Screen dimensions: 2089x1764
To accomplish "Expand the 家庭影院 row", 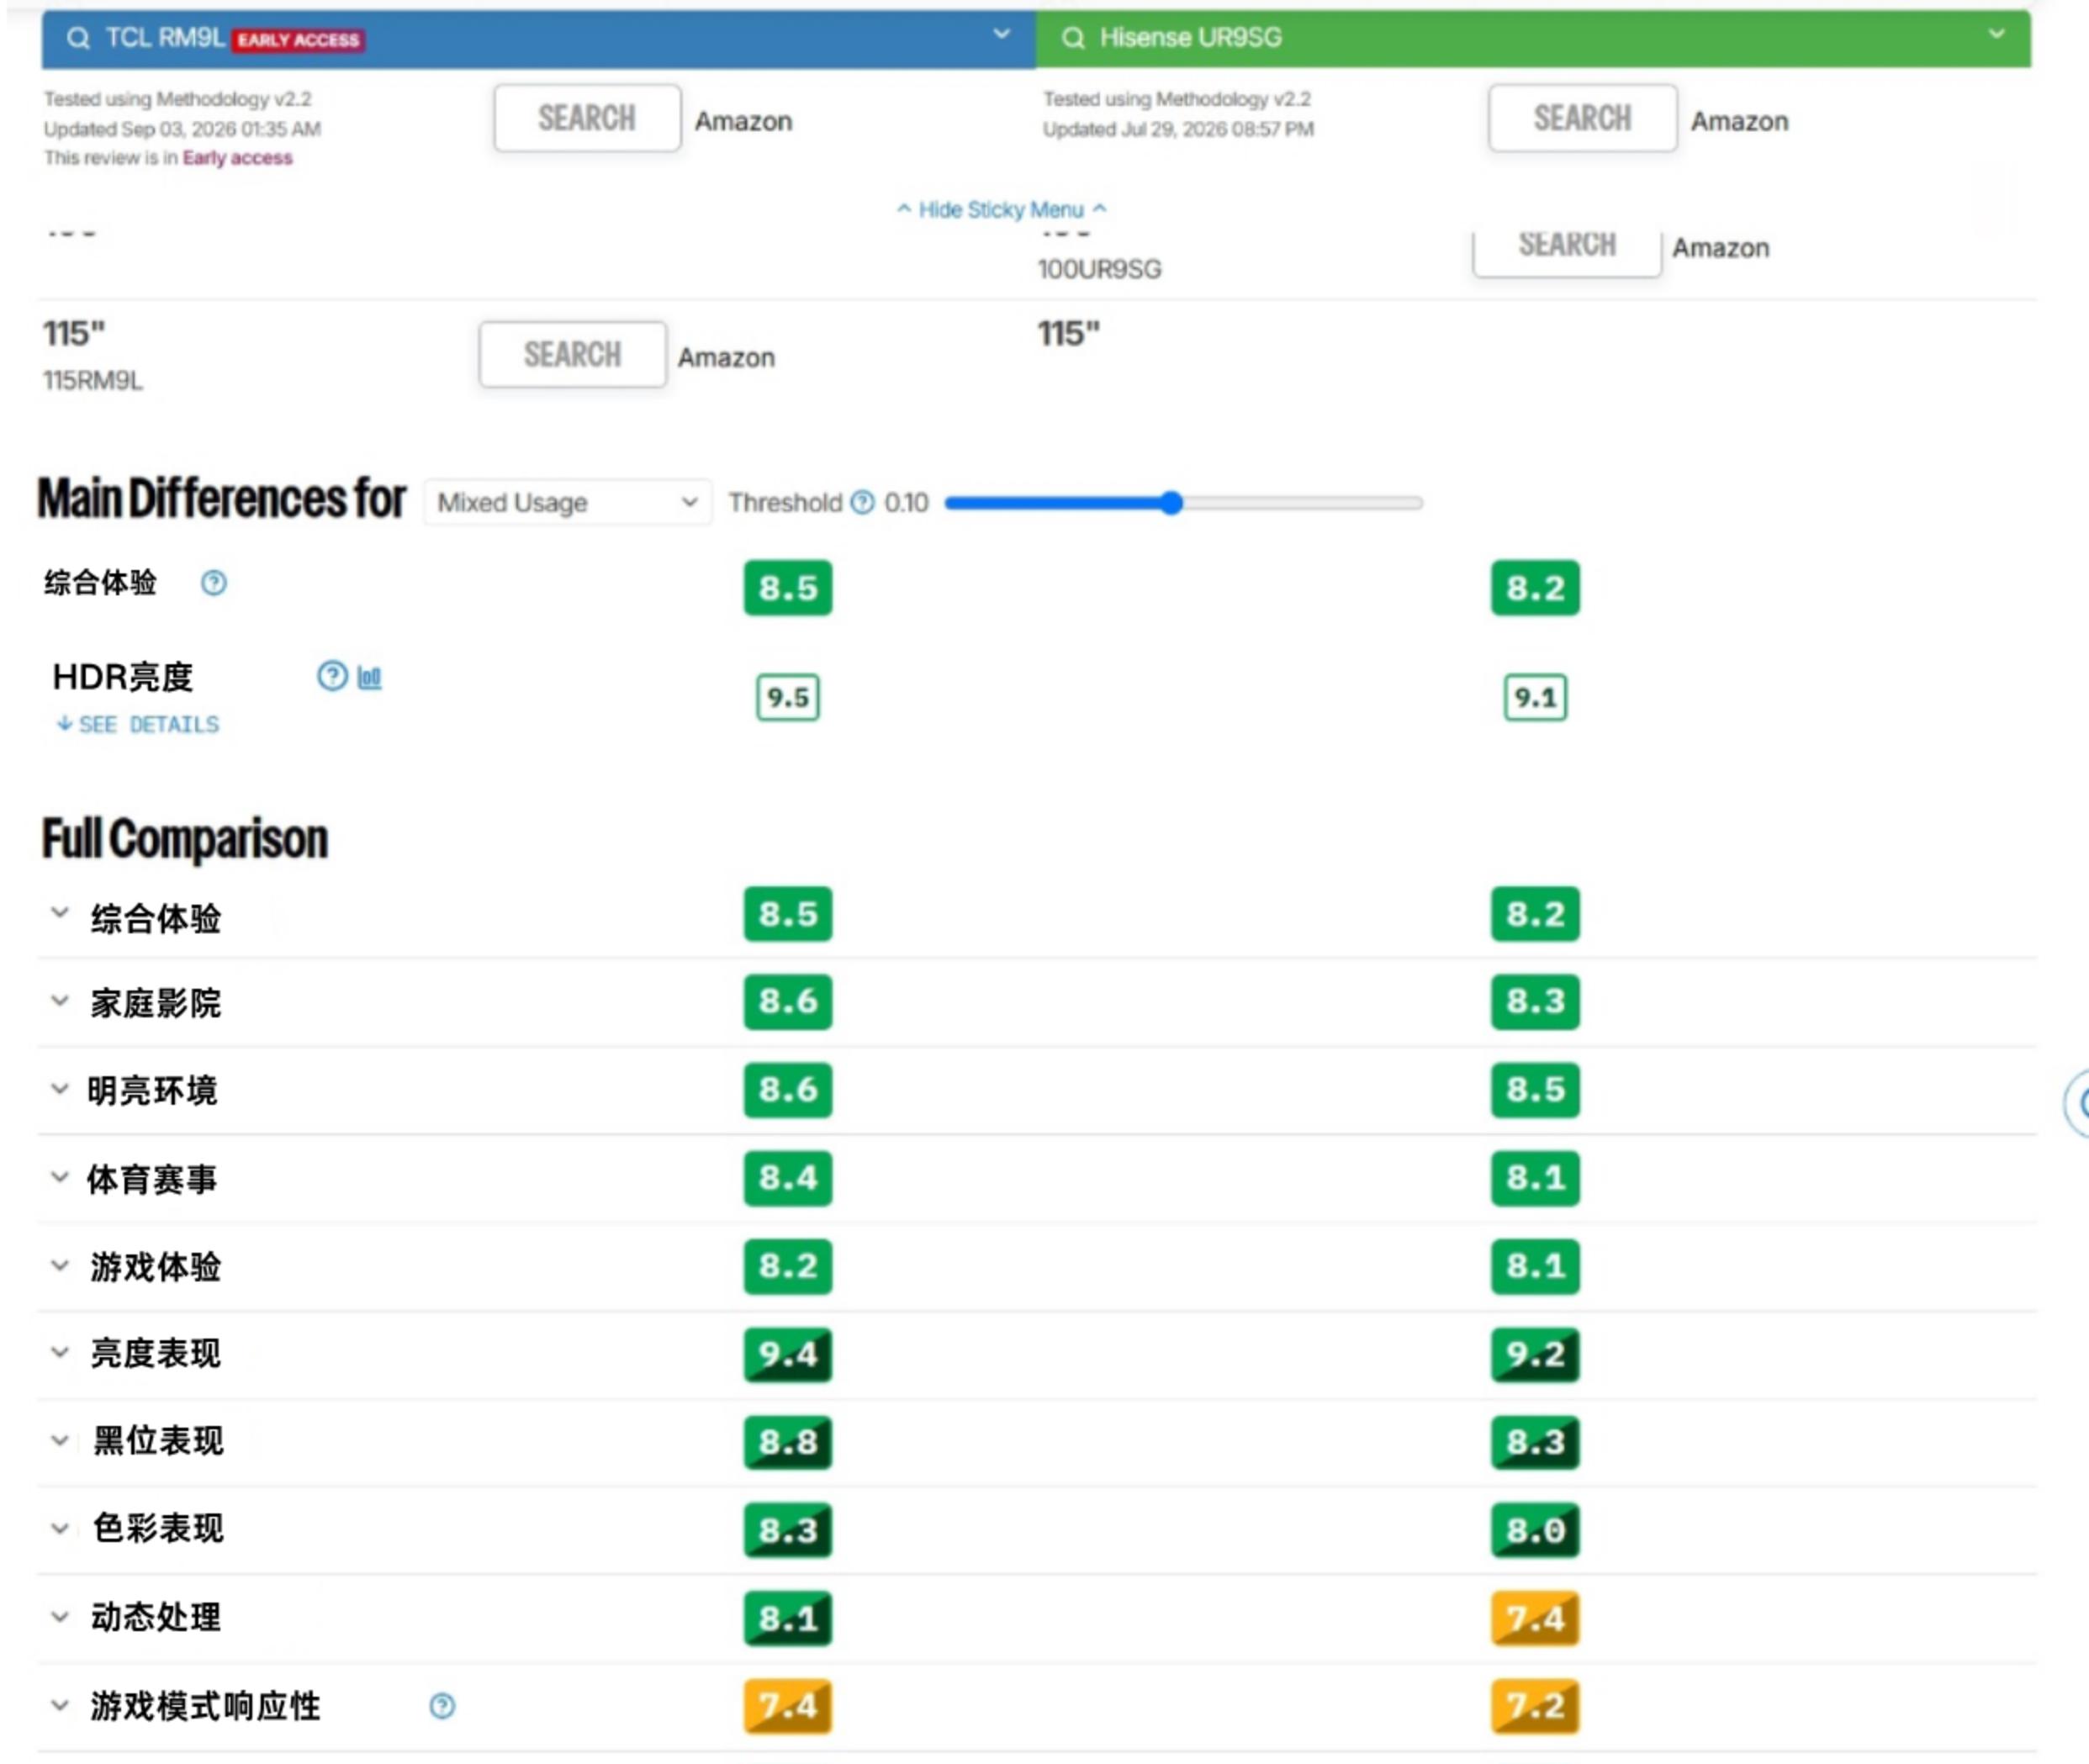I will pyautogui.click(x=60, y=1001).
